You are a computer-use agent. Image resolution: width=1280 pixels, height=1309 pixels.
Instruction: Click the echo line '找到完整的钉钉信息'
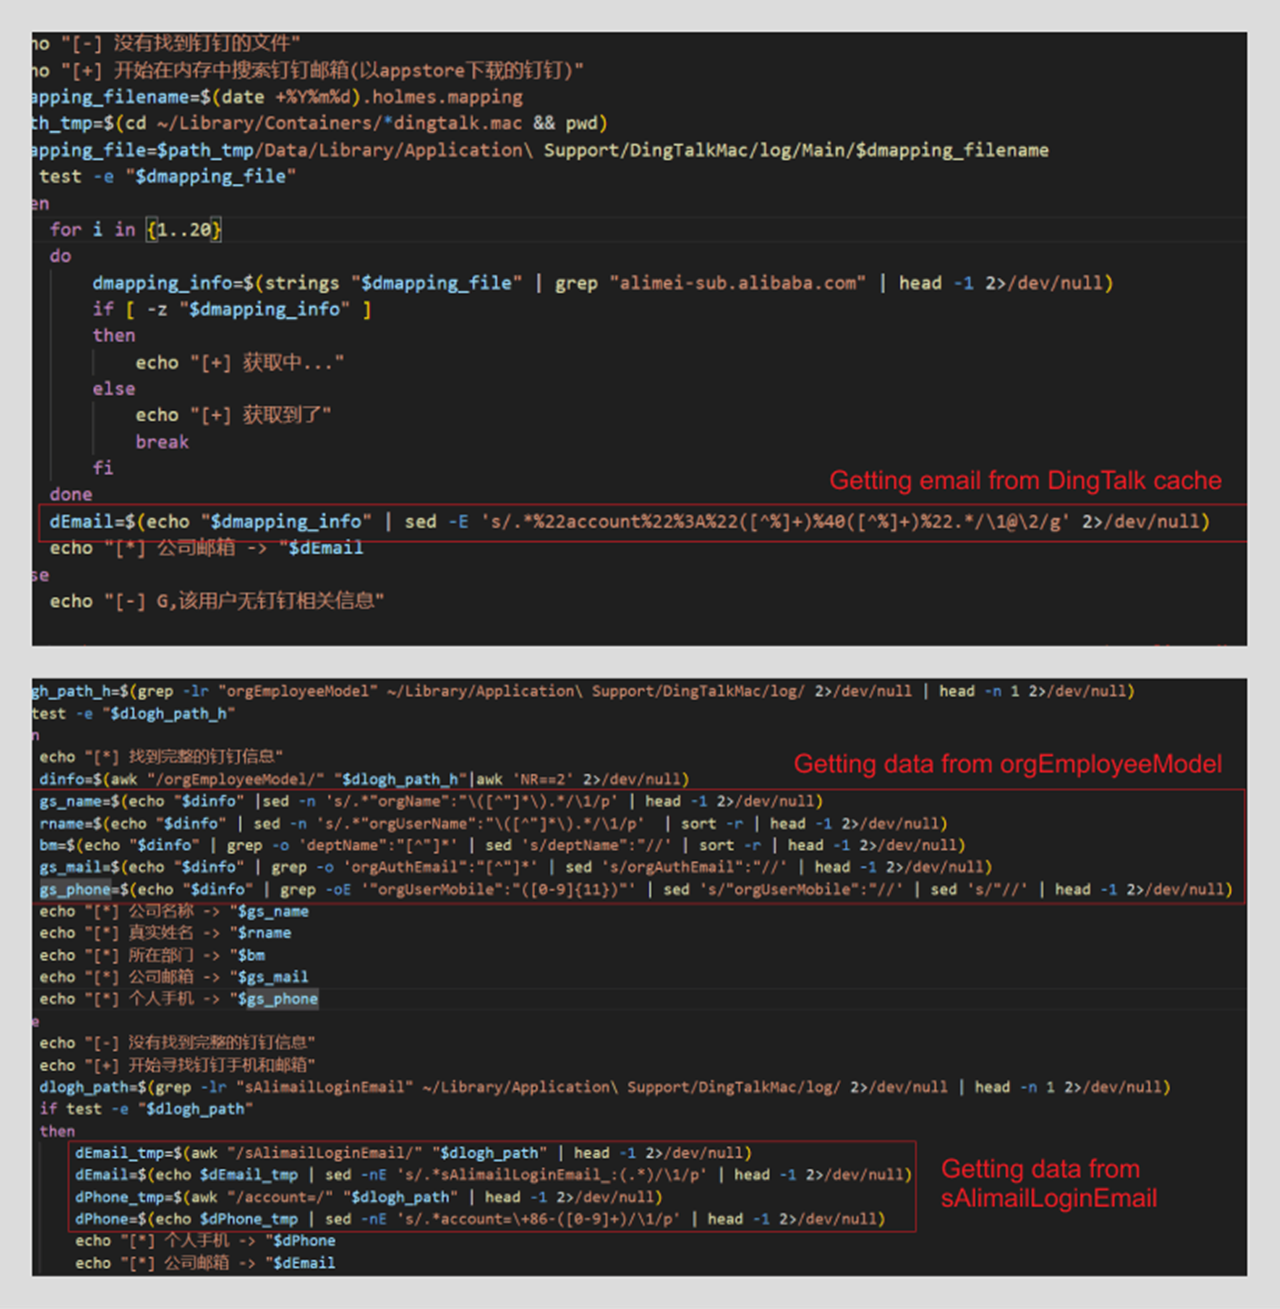[x=162, y=757]
